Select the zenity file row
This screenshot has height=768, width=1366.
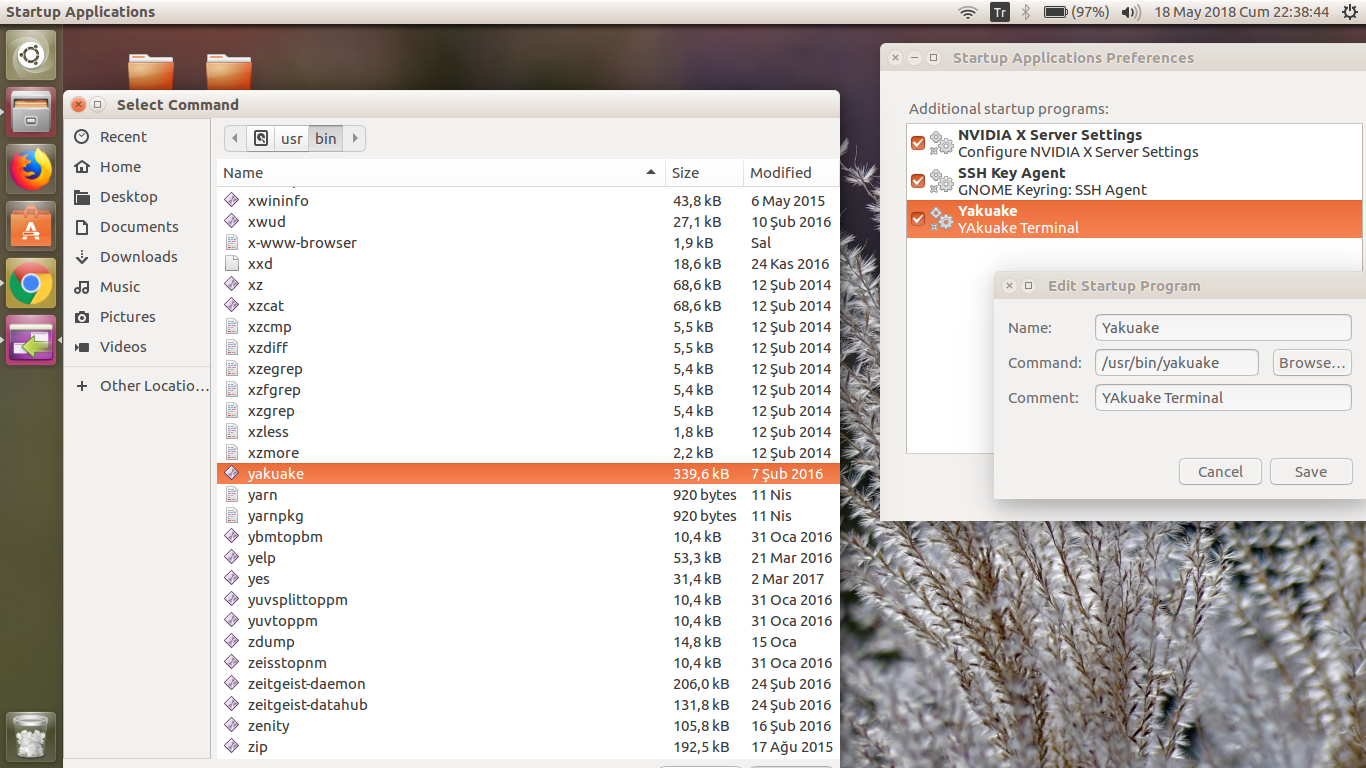tap(527, 726)
